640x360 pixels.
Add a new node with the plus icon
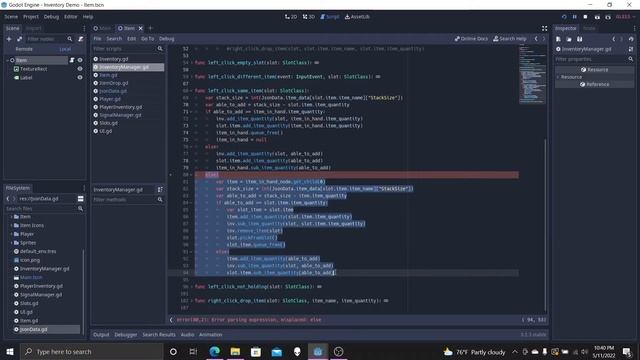(x=9, y=39)
